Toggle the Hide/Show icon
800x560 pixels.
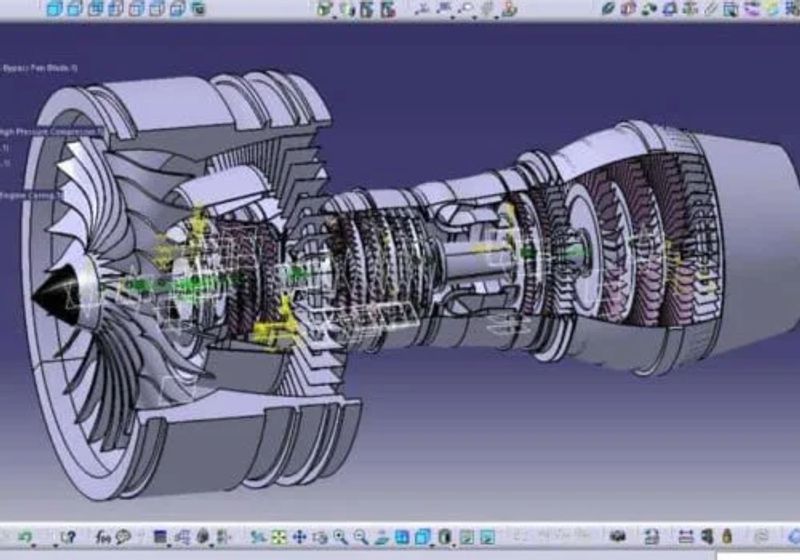click(467, 537)
